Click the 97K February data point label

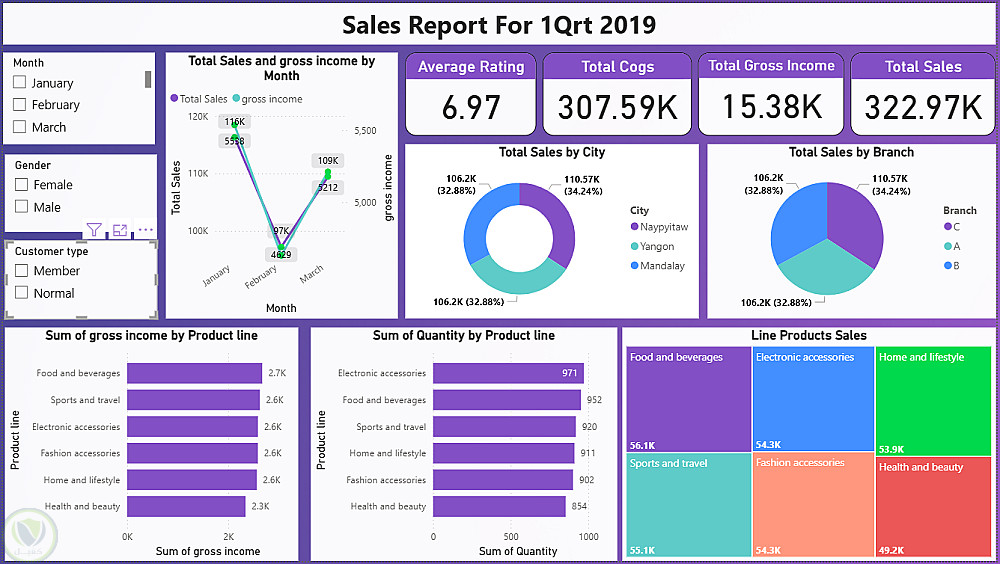281,230
